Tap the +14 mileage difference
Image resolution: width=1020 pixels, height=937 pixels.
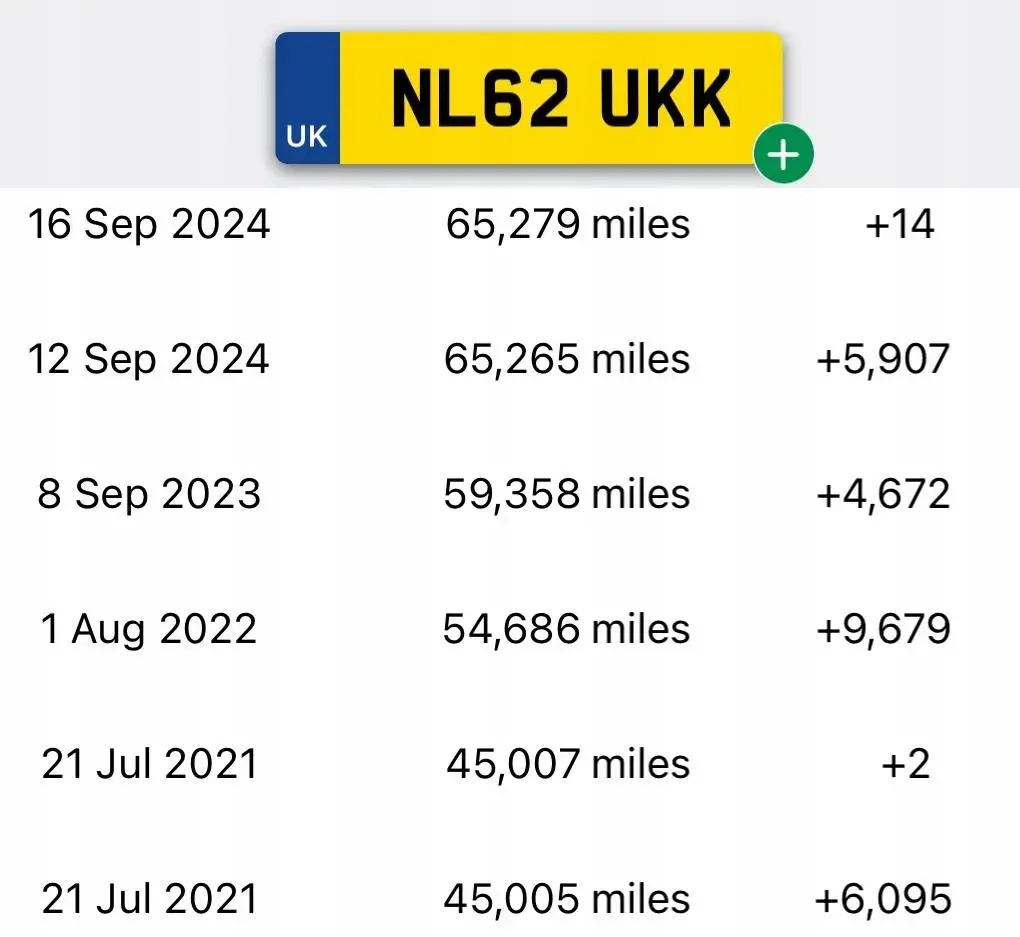[x=899, y=224]
